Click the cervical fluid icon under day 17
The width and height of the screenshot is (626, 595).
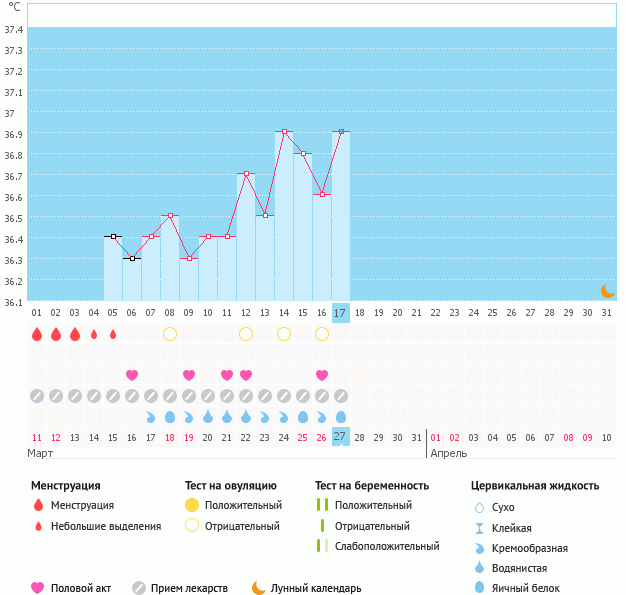(341, 417)
